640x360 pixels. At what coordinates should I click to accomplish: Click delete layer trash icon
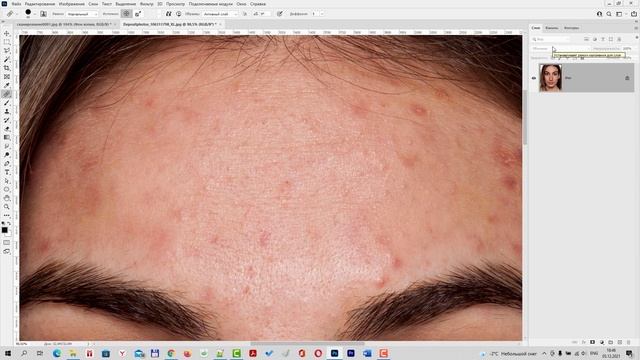pyautogui.click(x=629, y=342)
